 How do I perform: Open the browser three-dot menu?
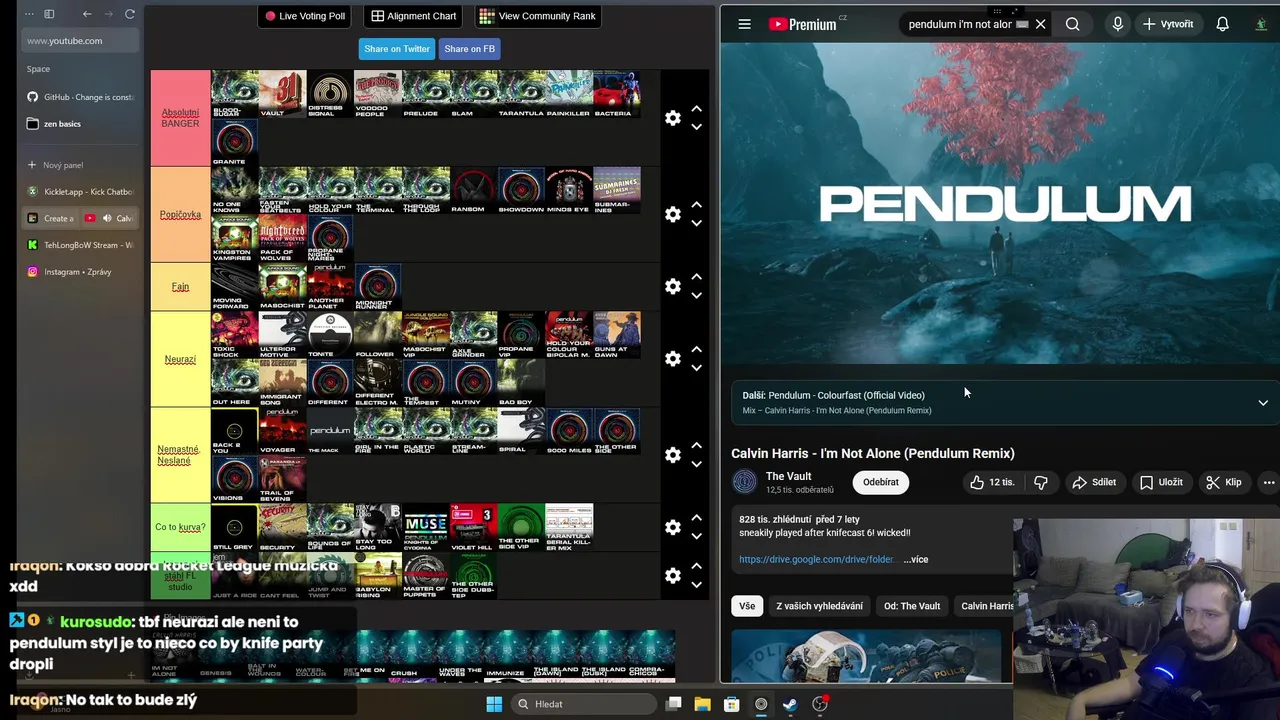tap(29, 14)
